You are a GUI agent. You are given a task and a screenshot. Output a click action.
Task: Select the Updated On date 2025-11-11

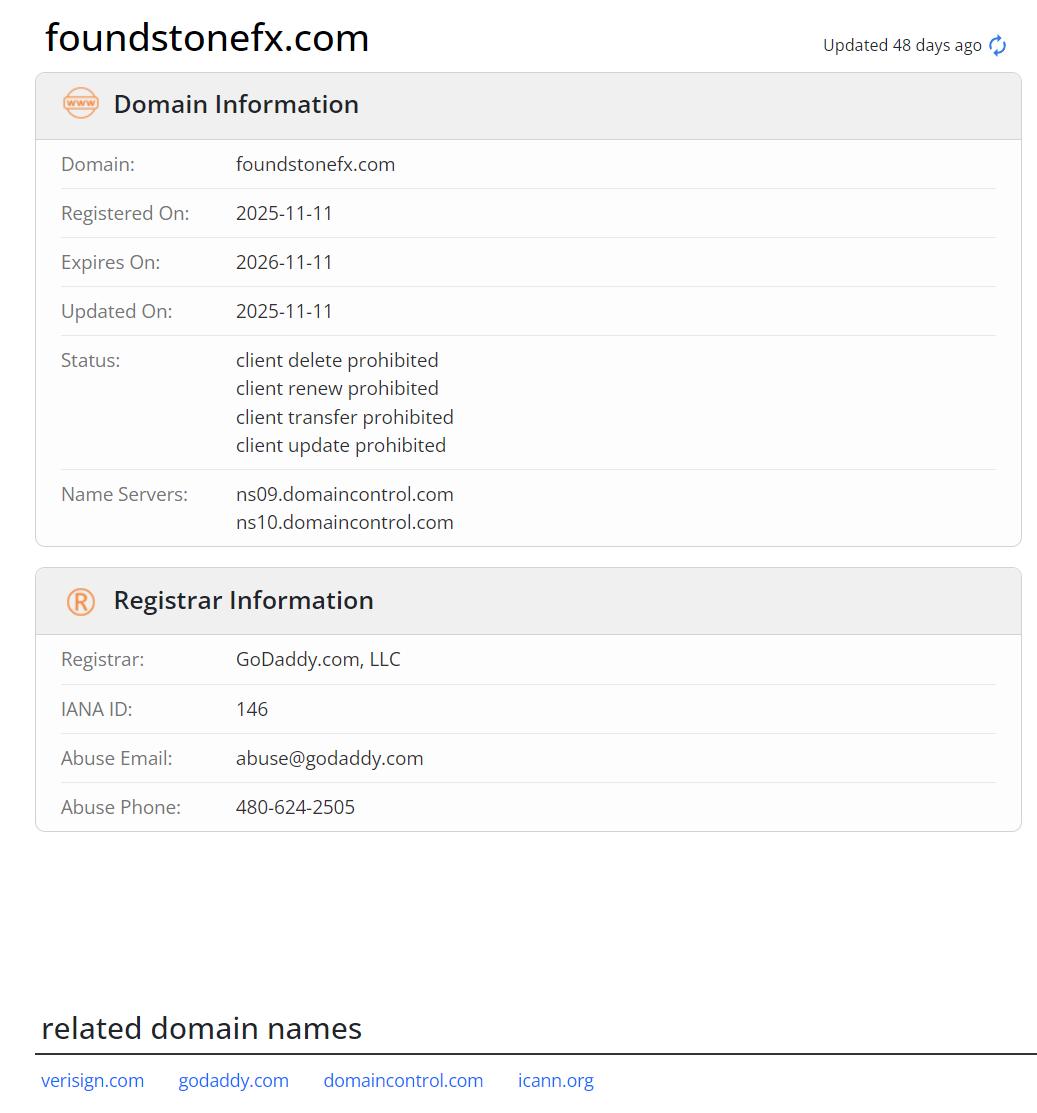point(284,311)
